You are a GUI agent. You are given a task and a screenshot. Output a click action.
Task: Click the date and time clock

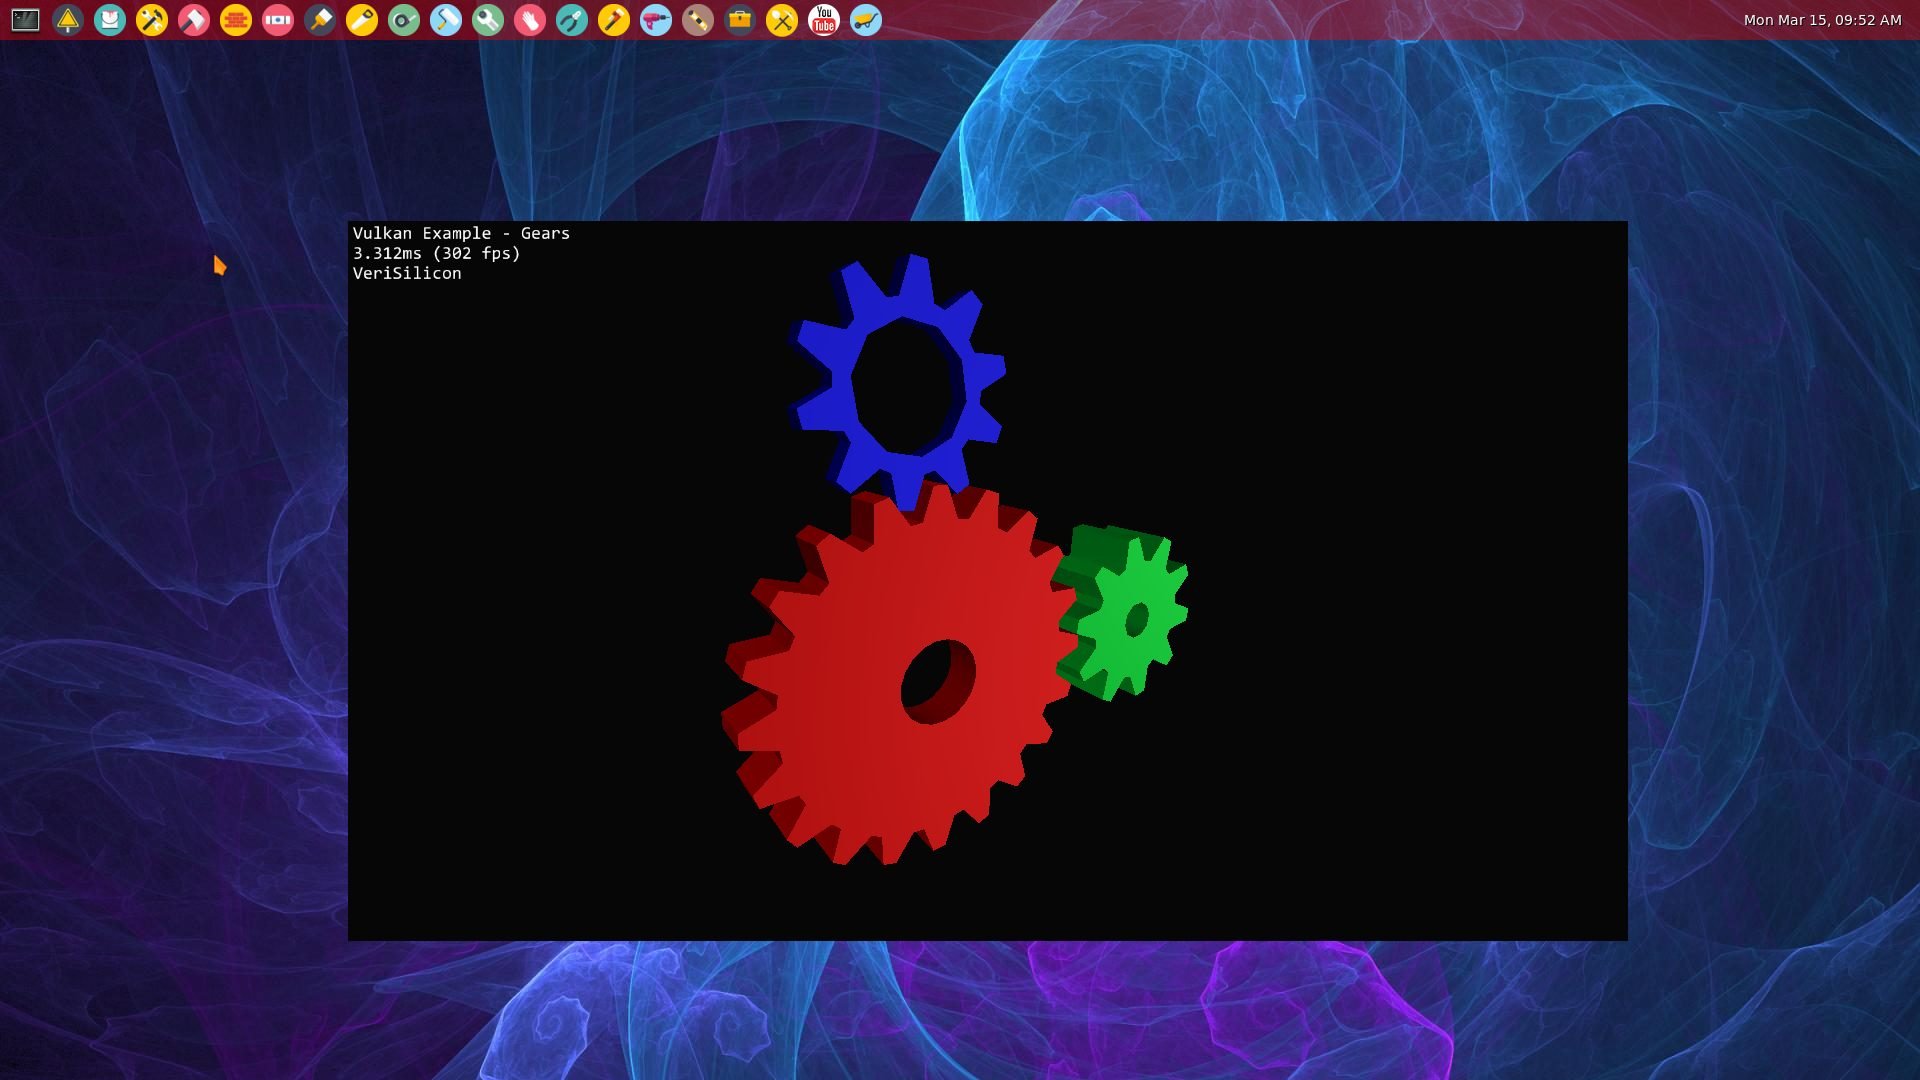(x=1822, y=20)
